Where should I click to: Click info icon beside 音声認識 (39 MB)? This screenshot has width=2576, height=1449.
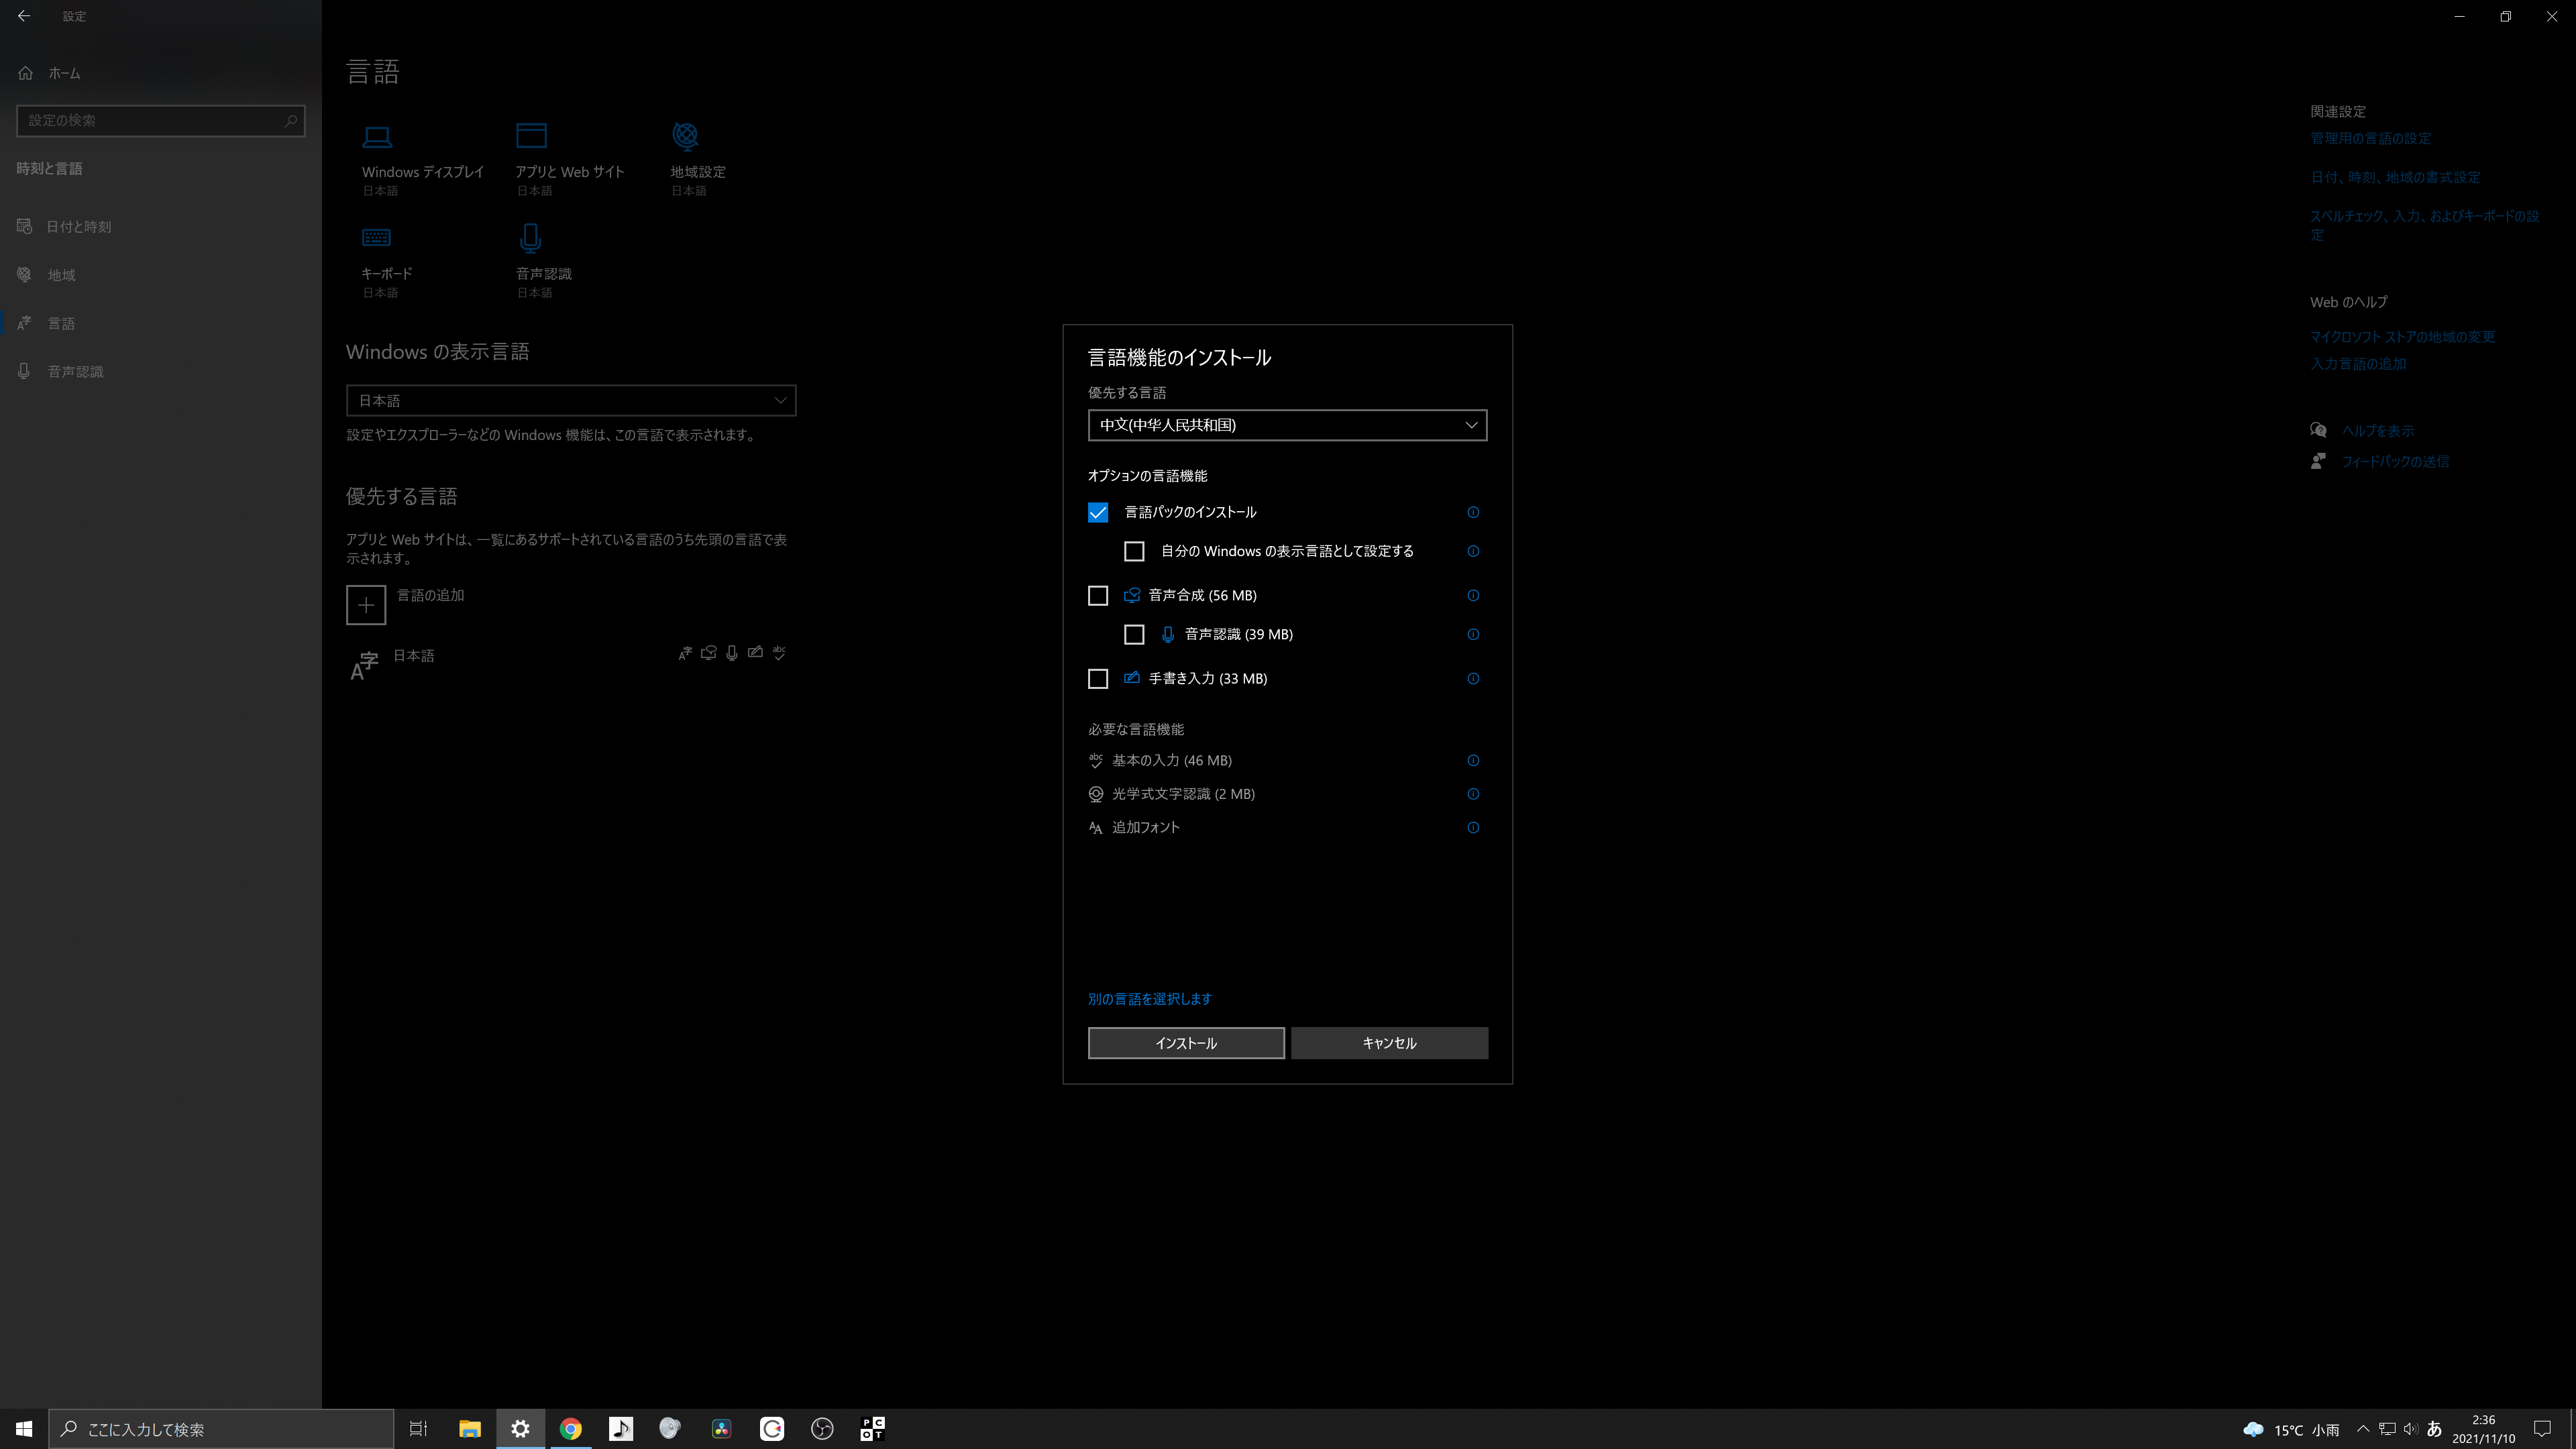[x=1473, y=634]
